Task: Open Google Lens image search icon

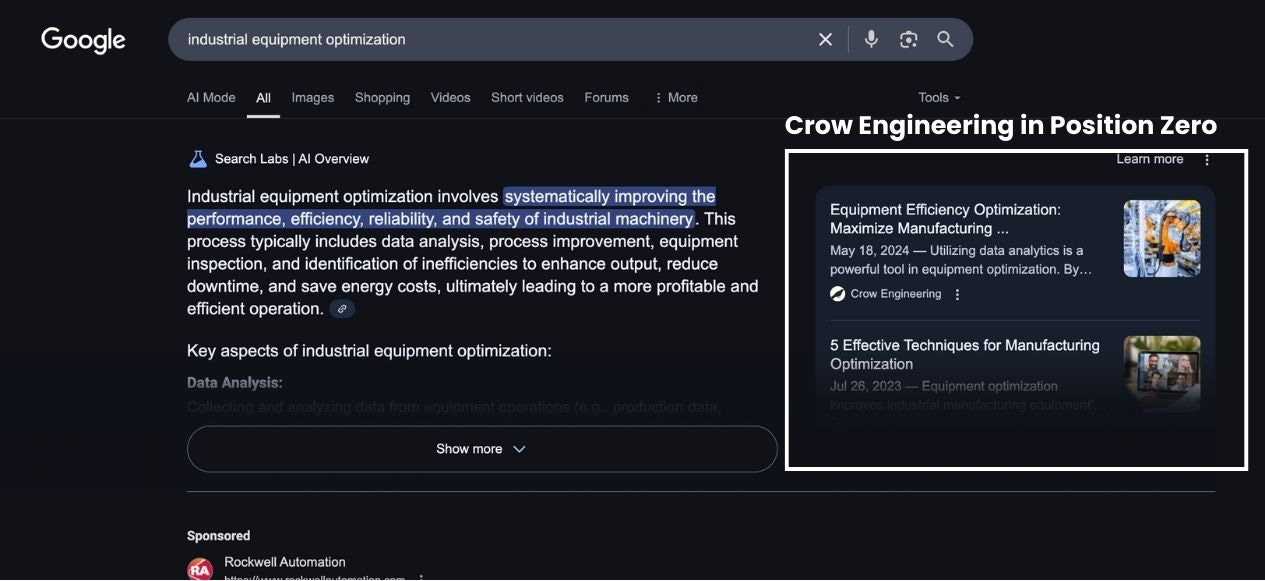Action: 908,39
